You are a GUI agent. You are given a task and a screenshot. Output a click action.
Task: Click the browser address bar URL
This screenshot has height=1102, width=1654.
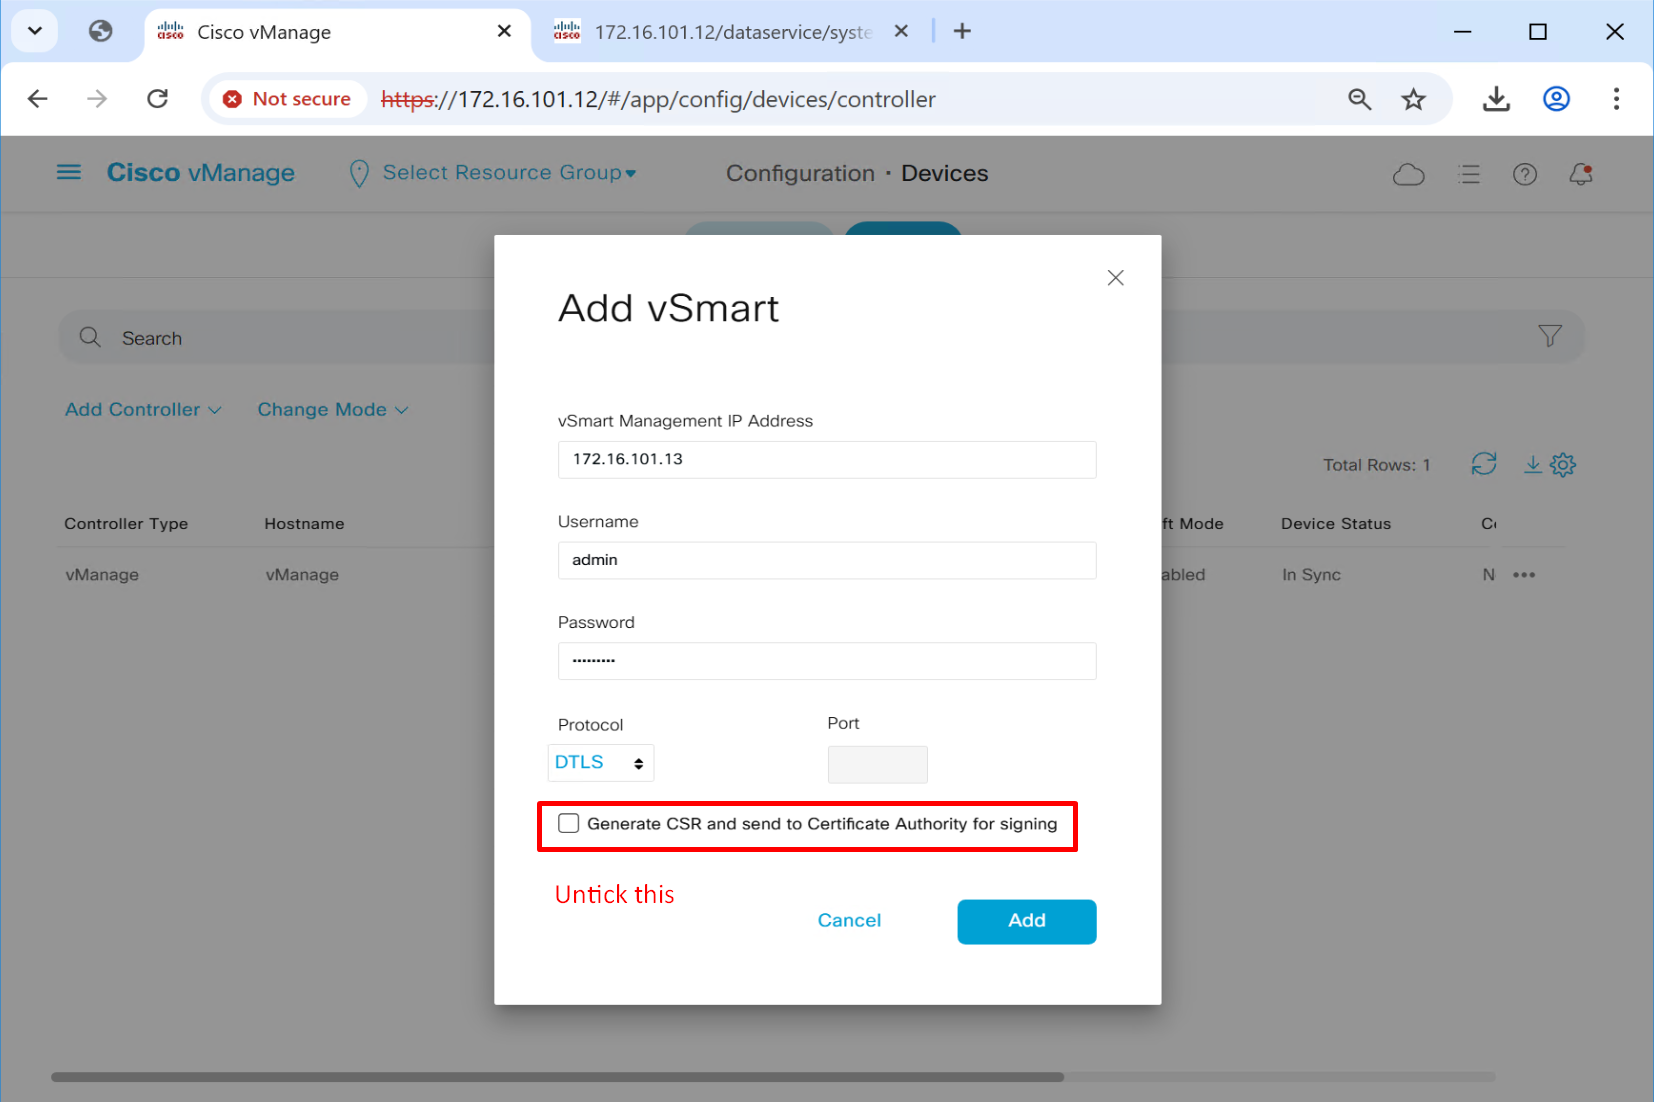coord(658,99)
